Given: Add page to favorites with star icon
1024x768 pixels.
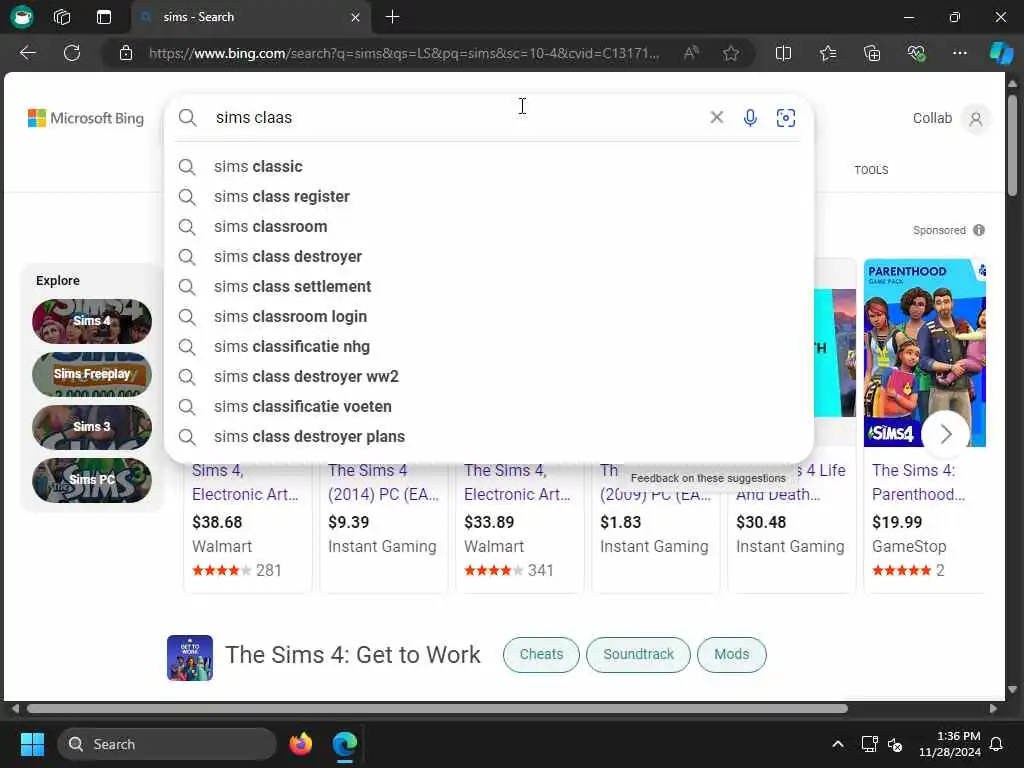Looking at the screenshot, I should click(731, 53).
